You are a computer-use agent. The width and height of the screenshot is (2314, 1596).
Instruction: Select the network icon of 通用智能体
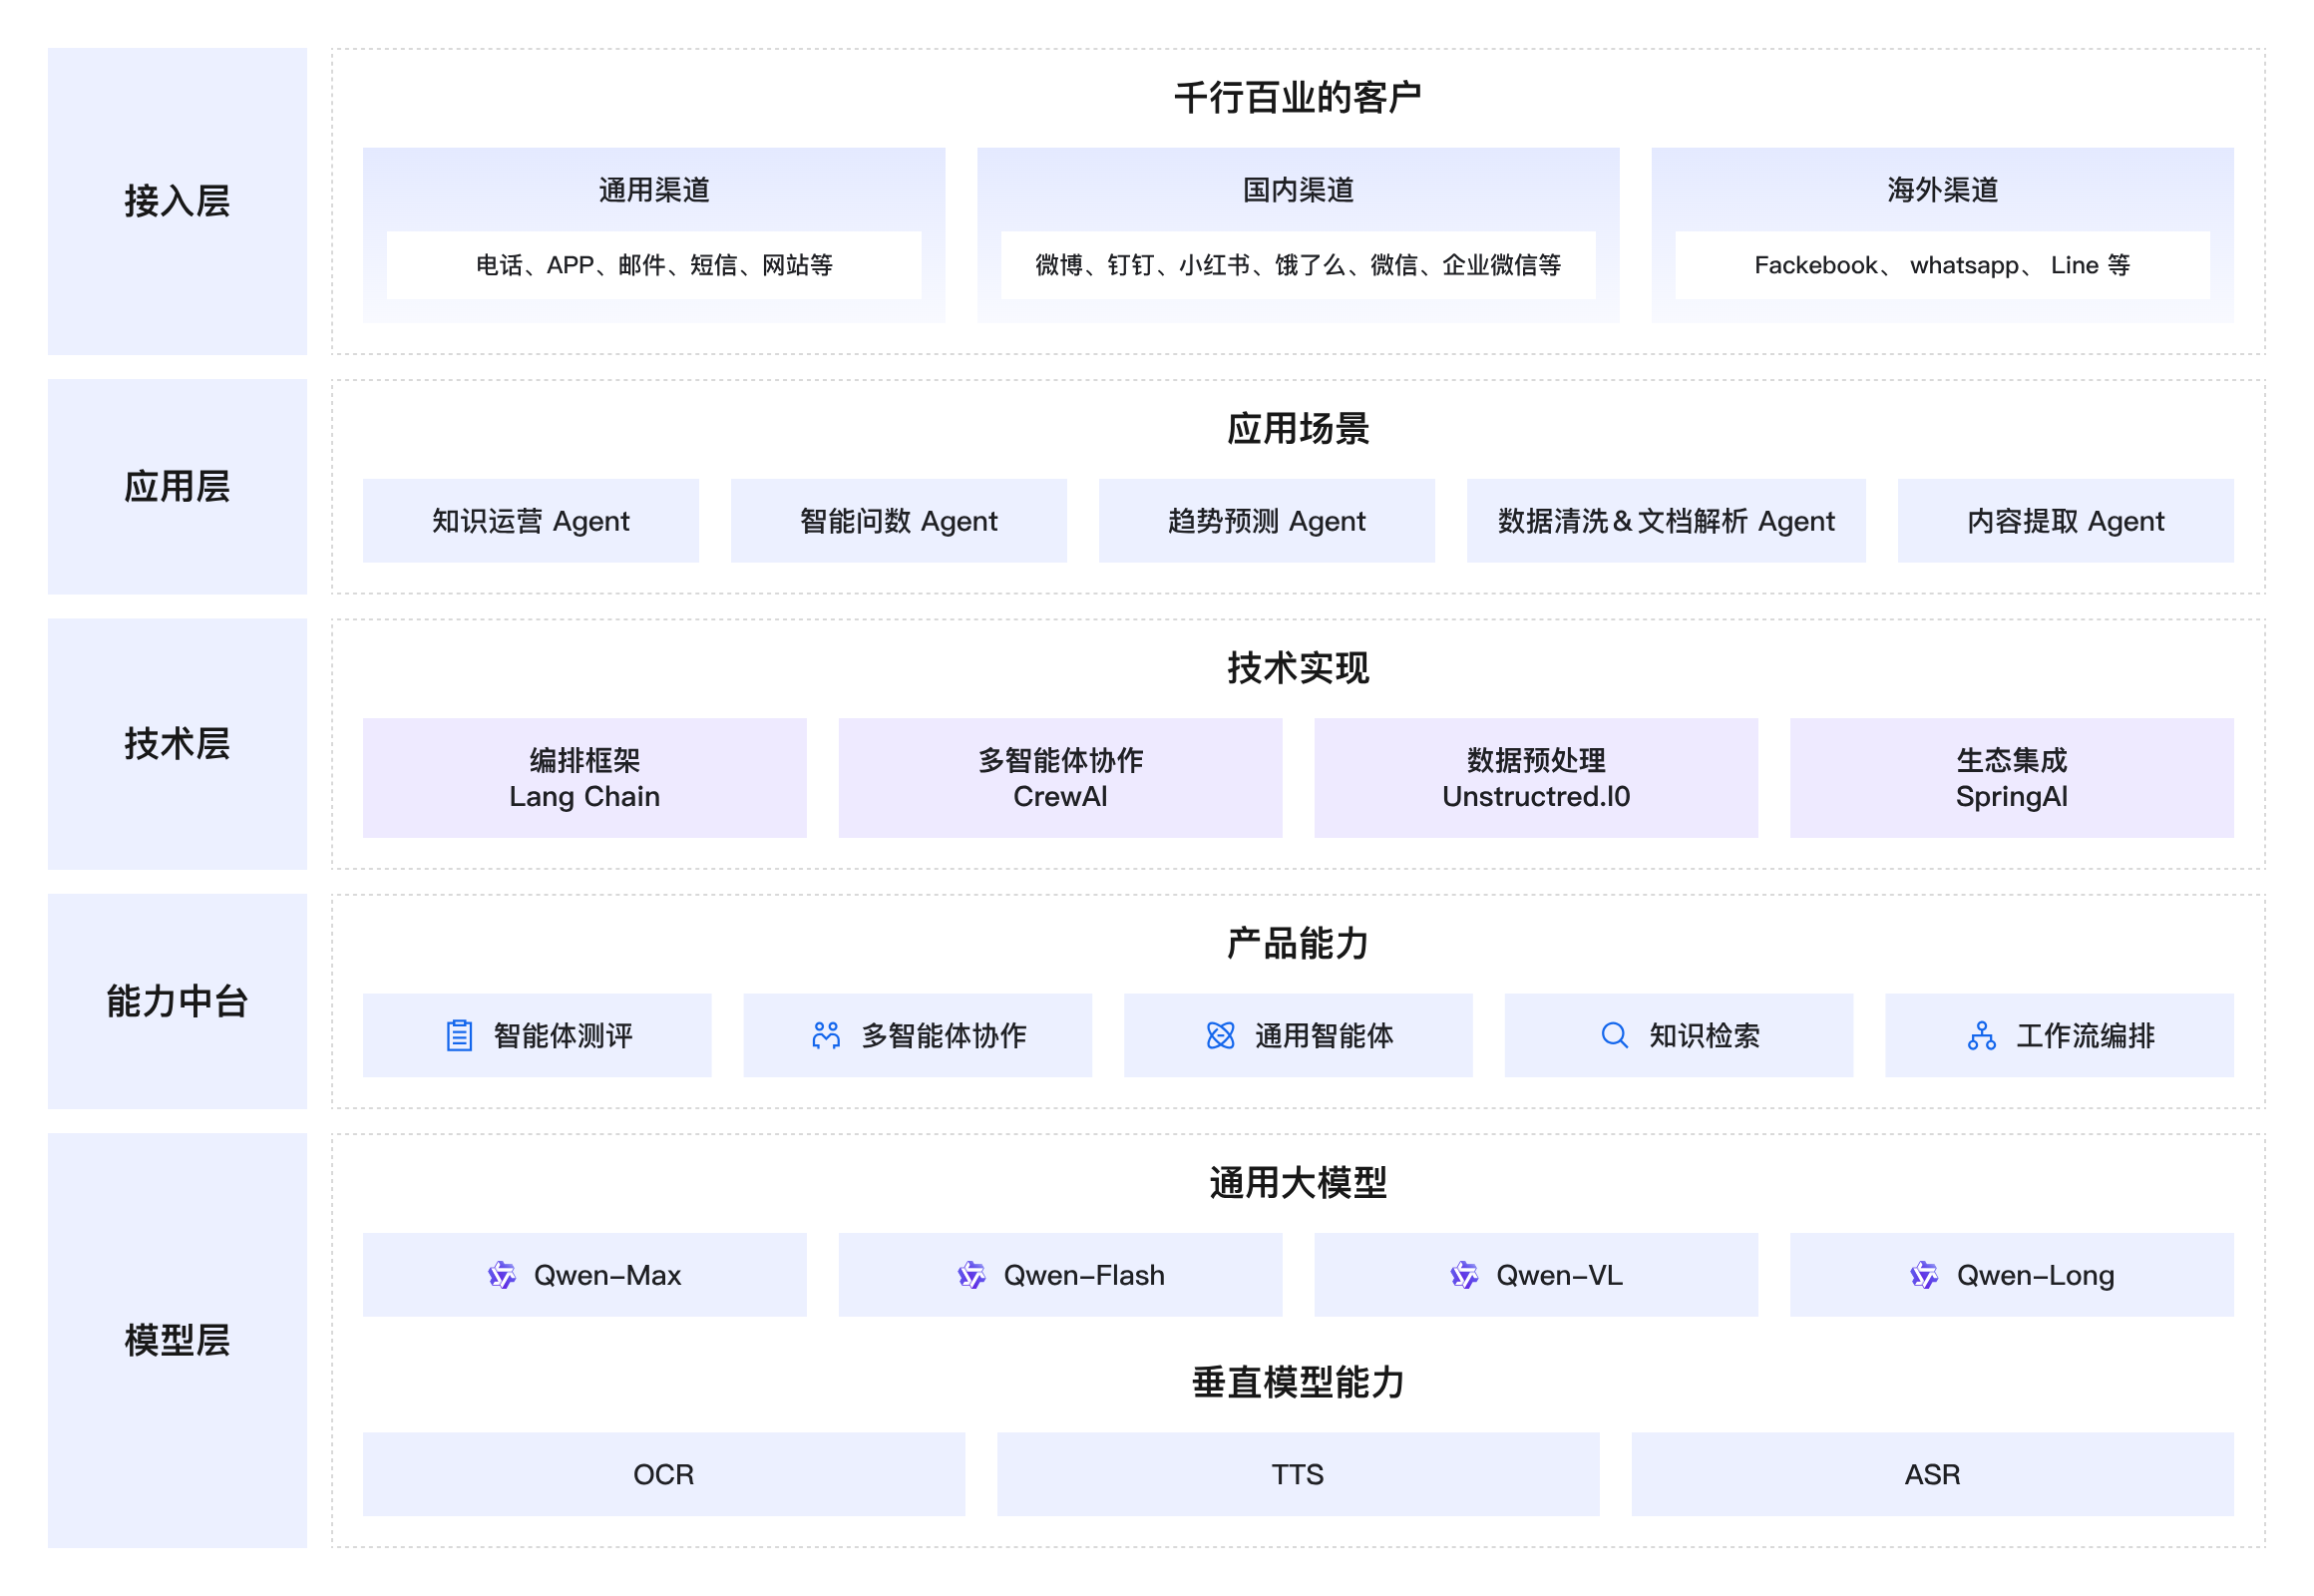pyautogui.click(x=1219, y=1036)
